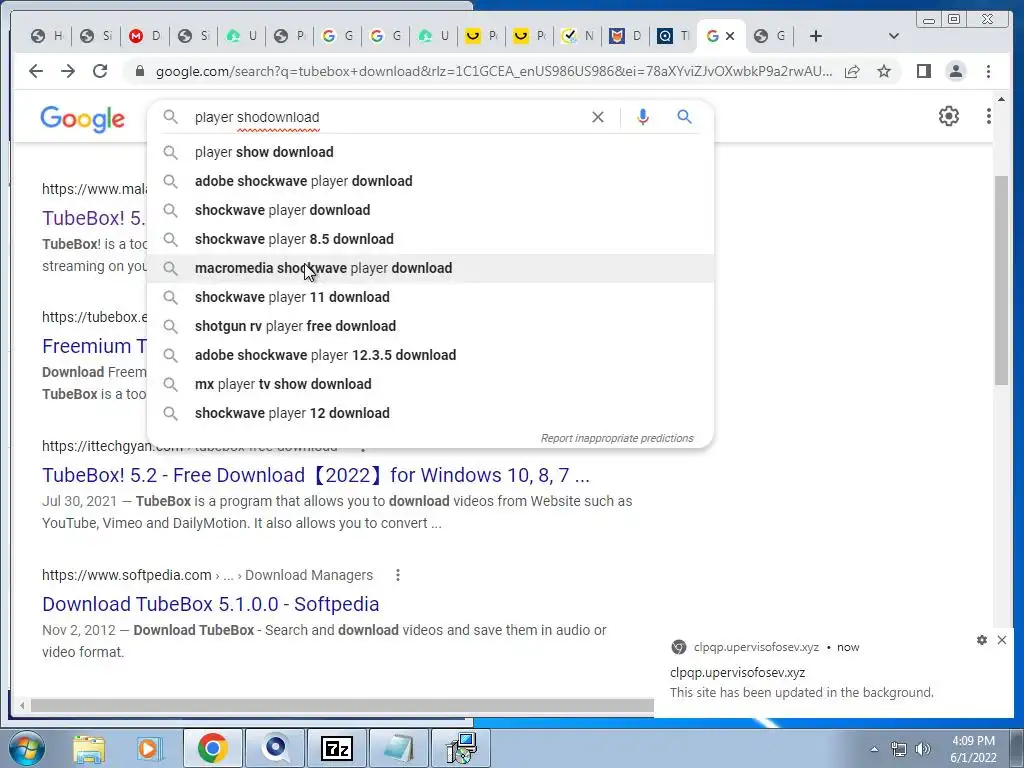This screenshot has height=768, width=1024.
Task: Open a new browser tab
Action: click(815, 37)
